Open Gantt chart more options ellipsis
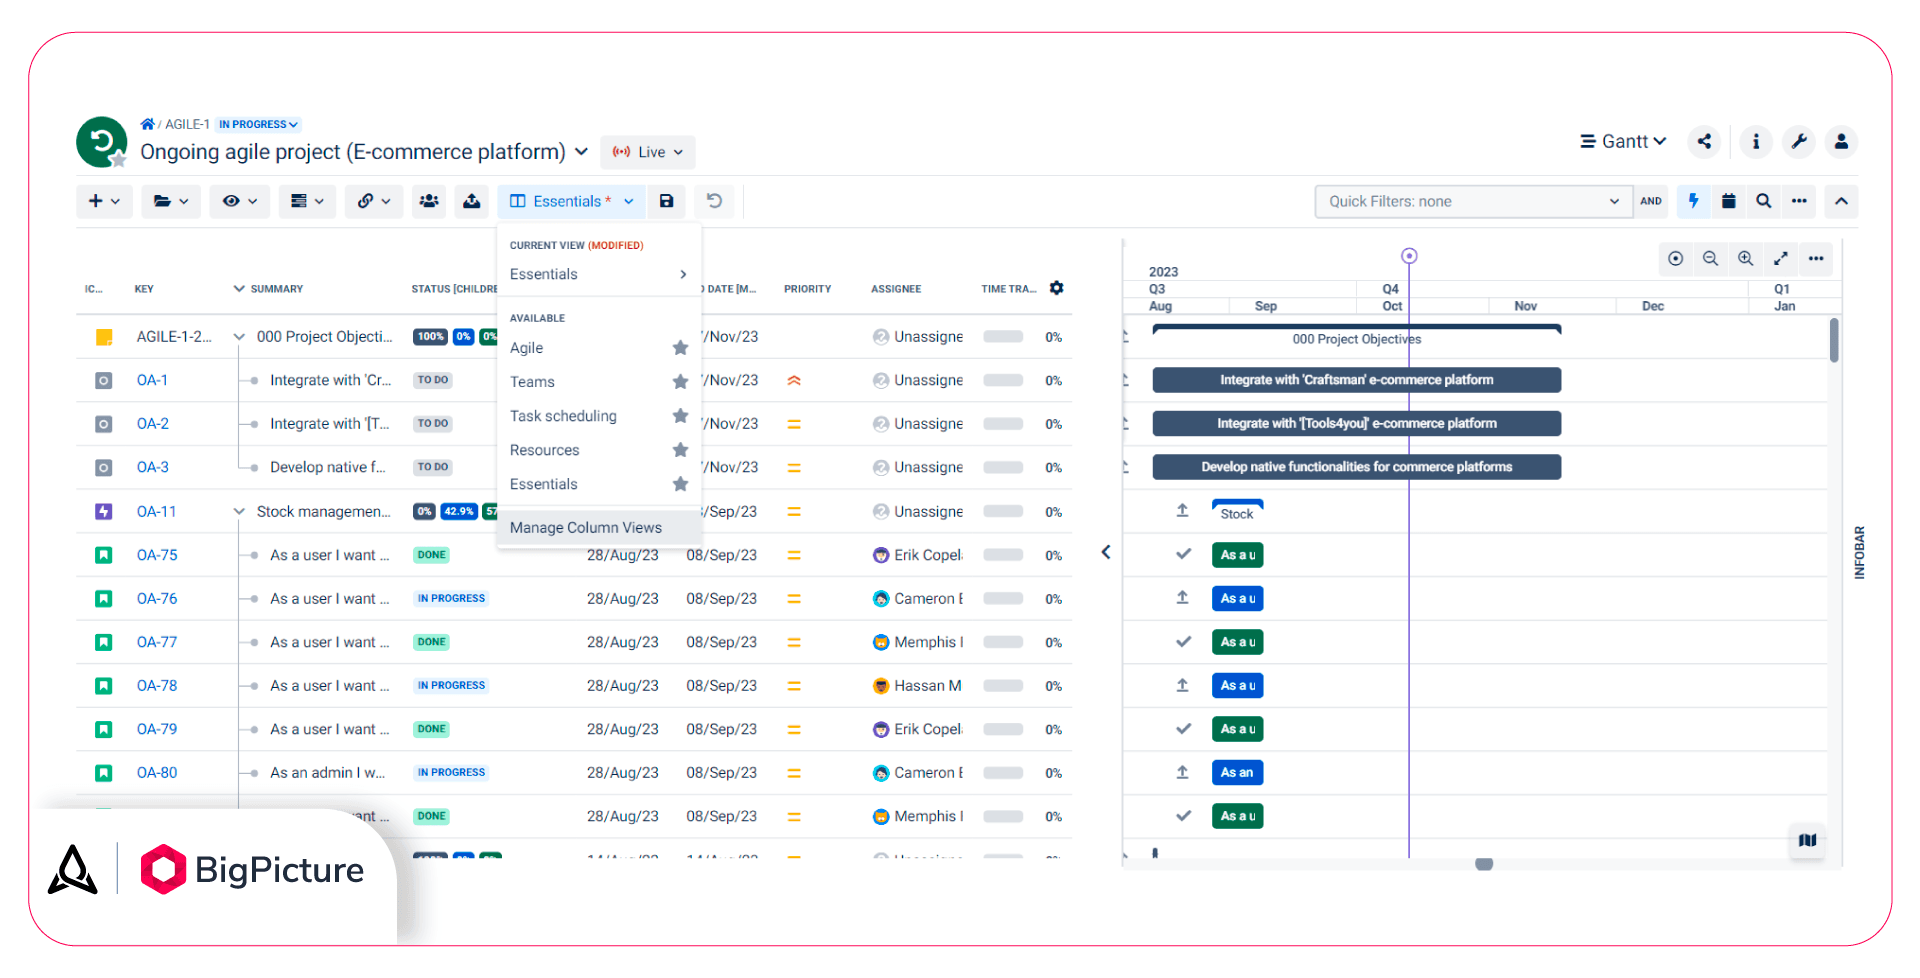 tap(1816, 258)
